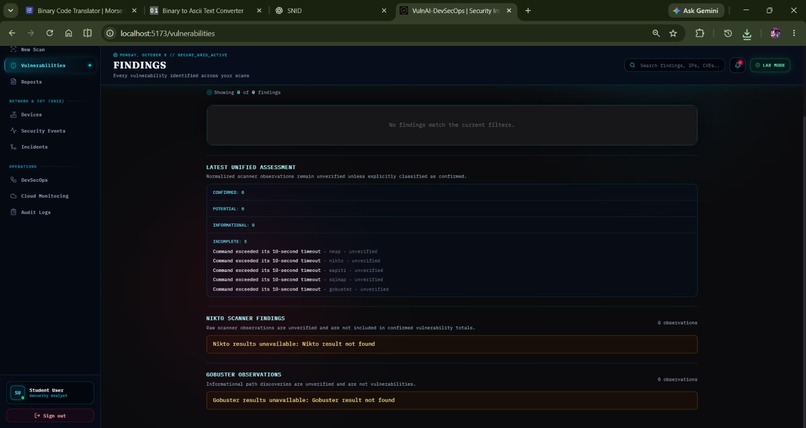Open browser Downloads
Image resolution: width=806 pixels, height=428 pixels.
tap(747, 34)
